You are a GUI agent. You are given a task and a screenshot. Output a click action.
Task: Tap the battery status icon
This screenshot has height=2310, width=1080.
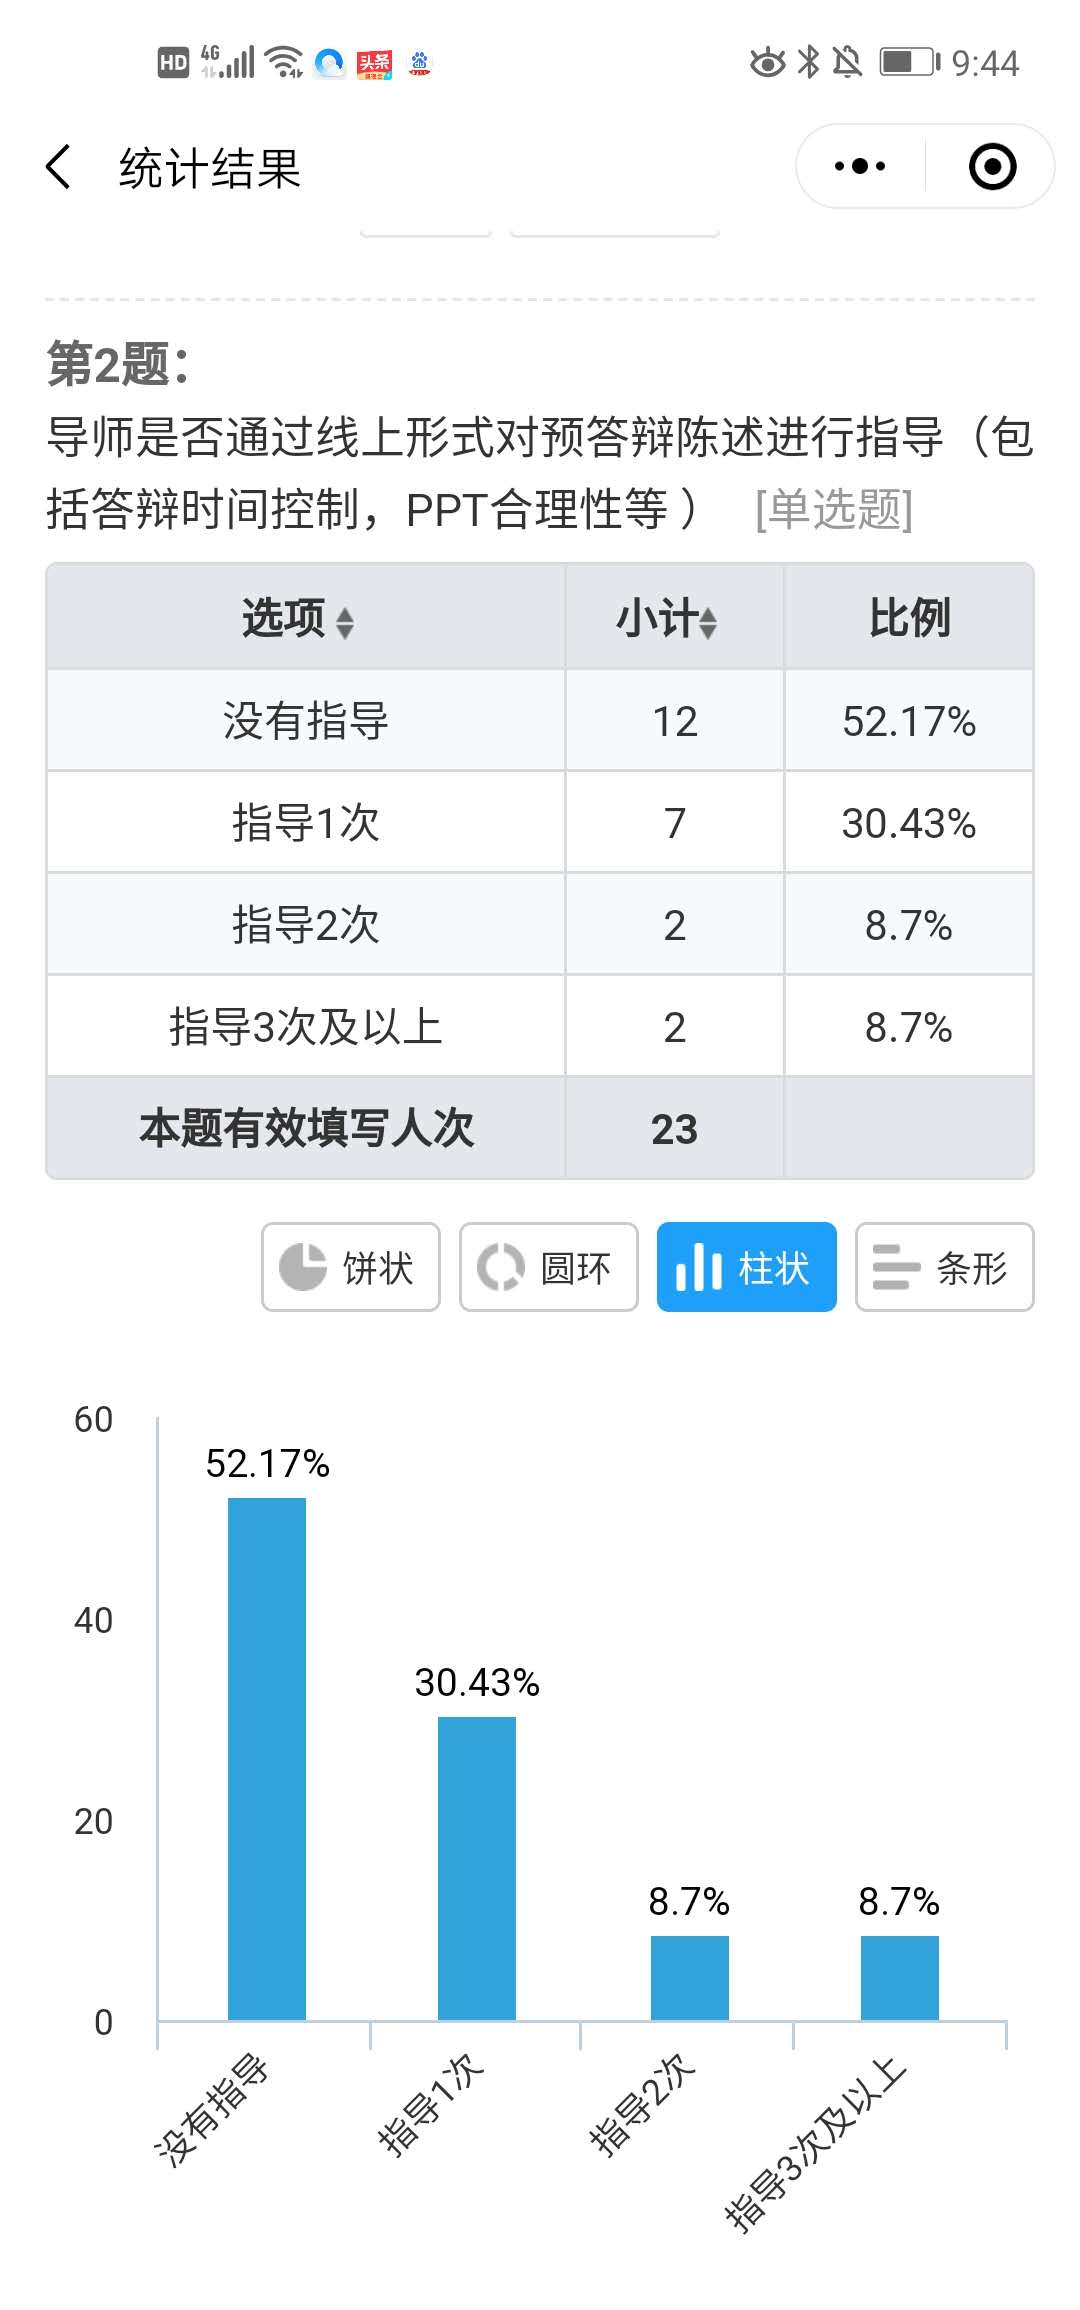coord(909,62)
